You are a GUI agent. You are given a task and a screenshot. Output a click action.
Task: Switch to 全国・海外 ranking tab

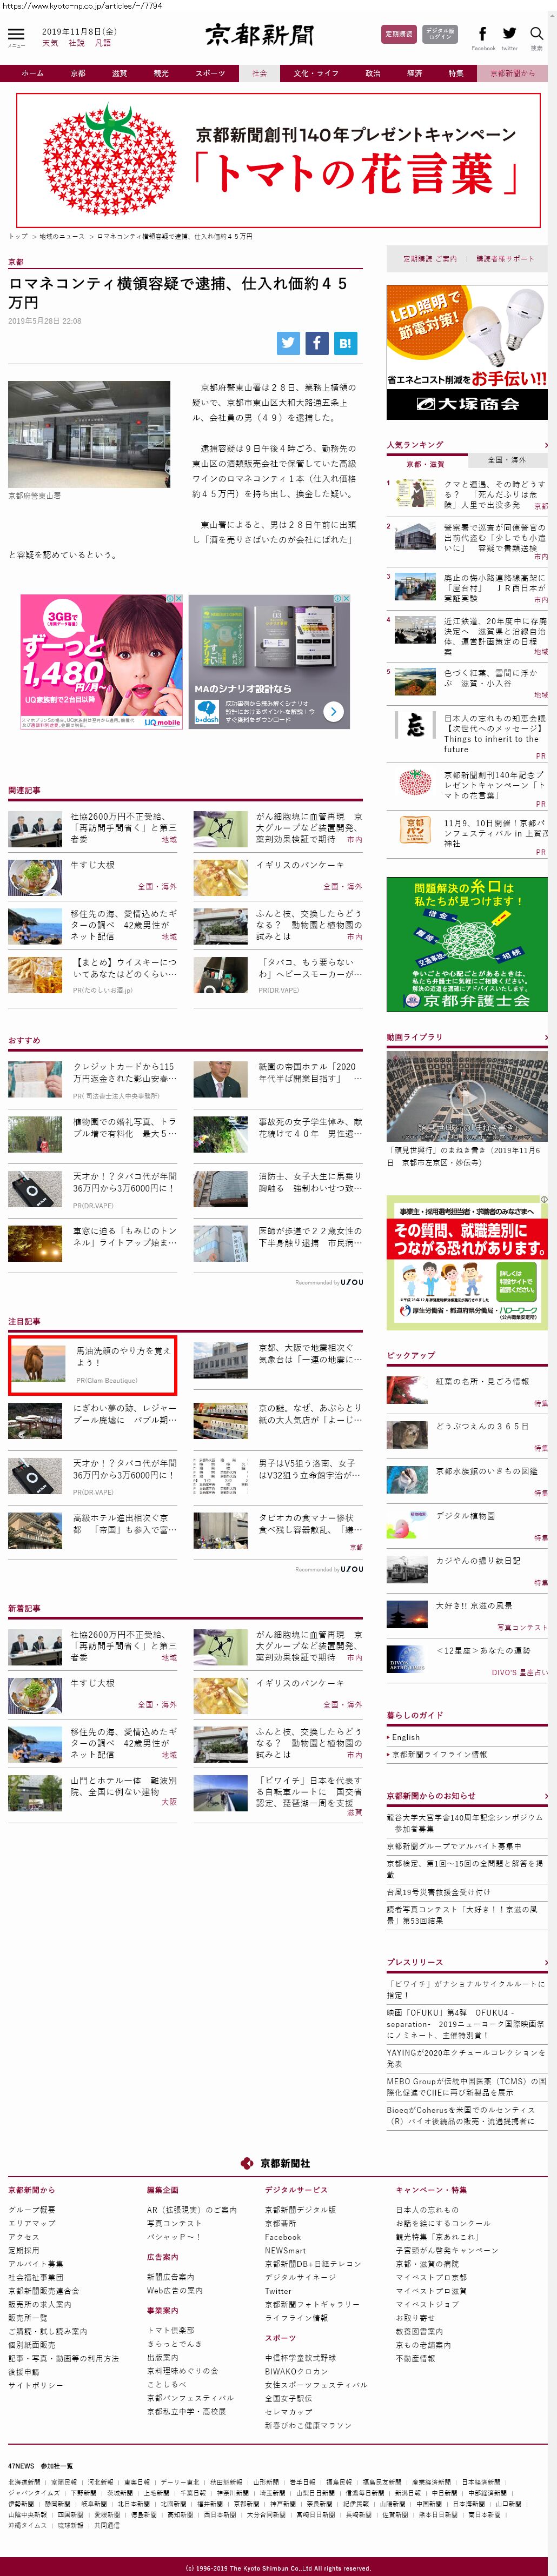click(506, 460)
